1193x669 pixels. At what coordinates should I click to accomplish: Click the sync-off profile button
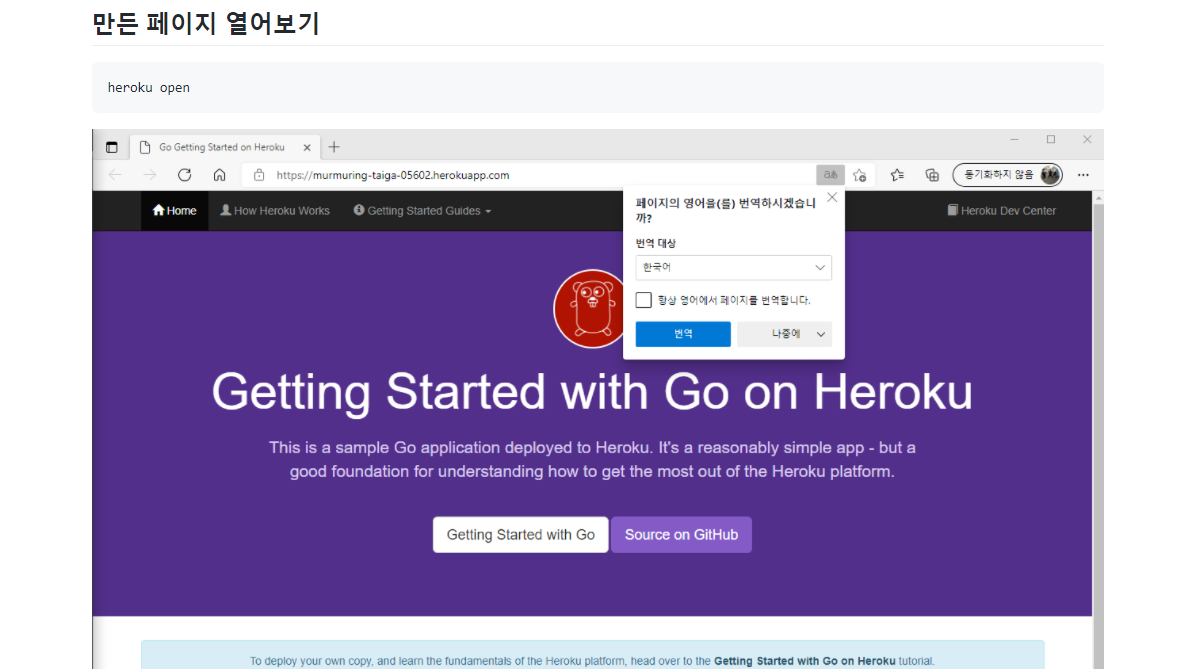(1007, 175)
